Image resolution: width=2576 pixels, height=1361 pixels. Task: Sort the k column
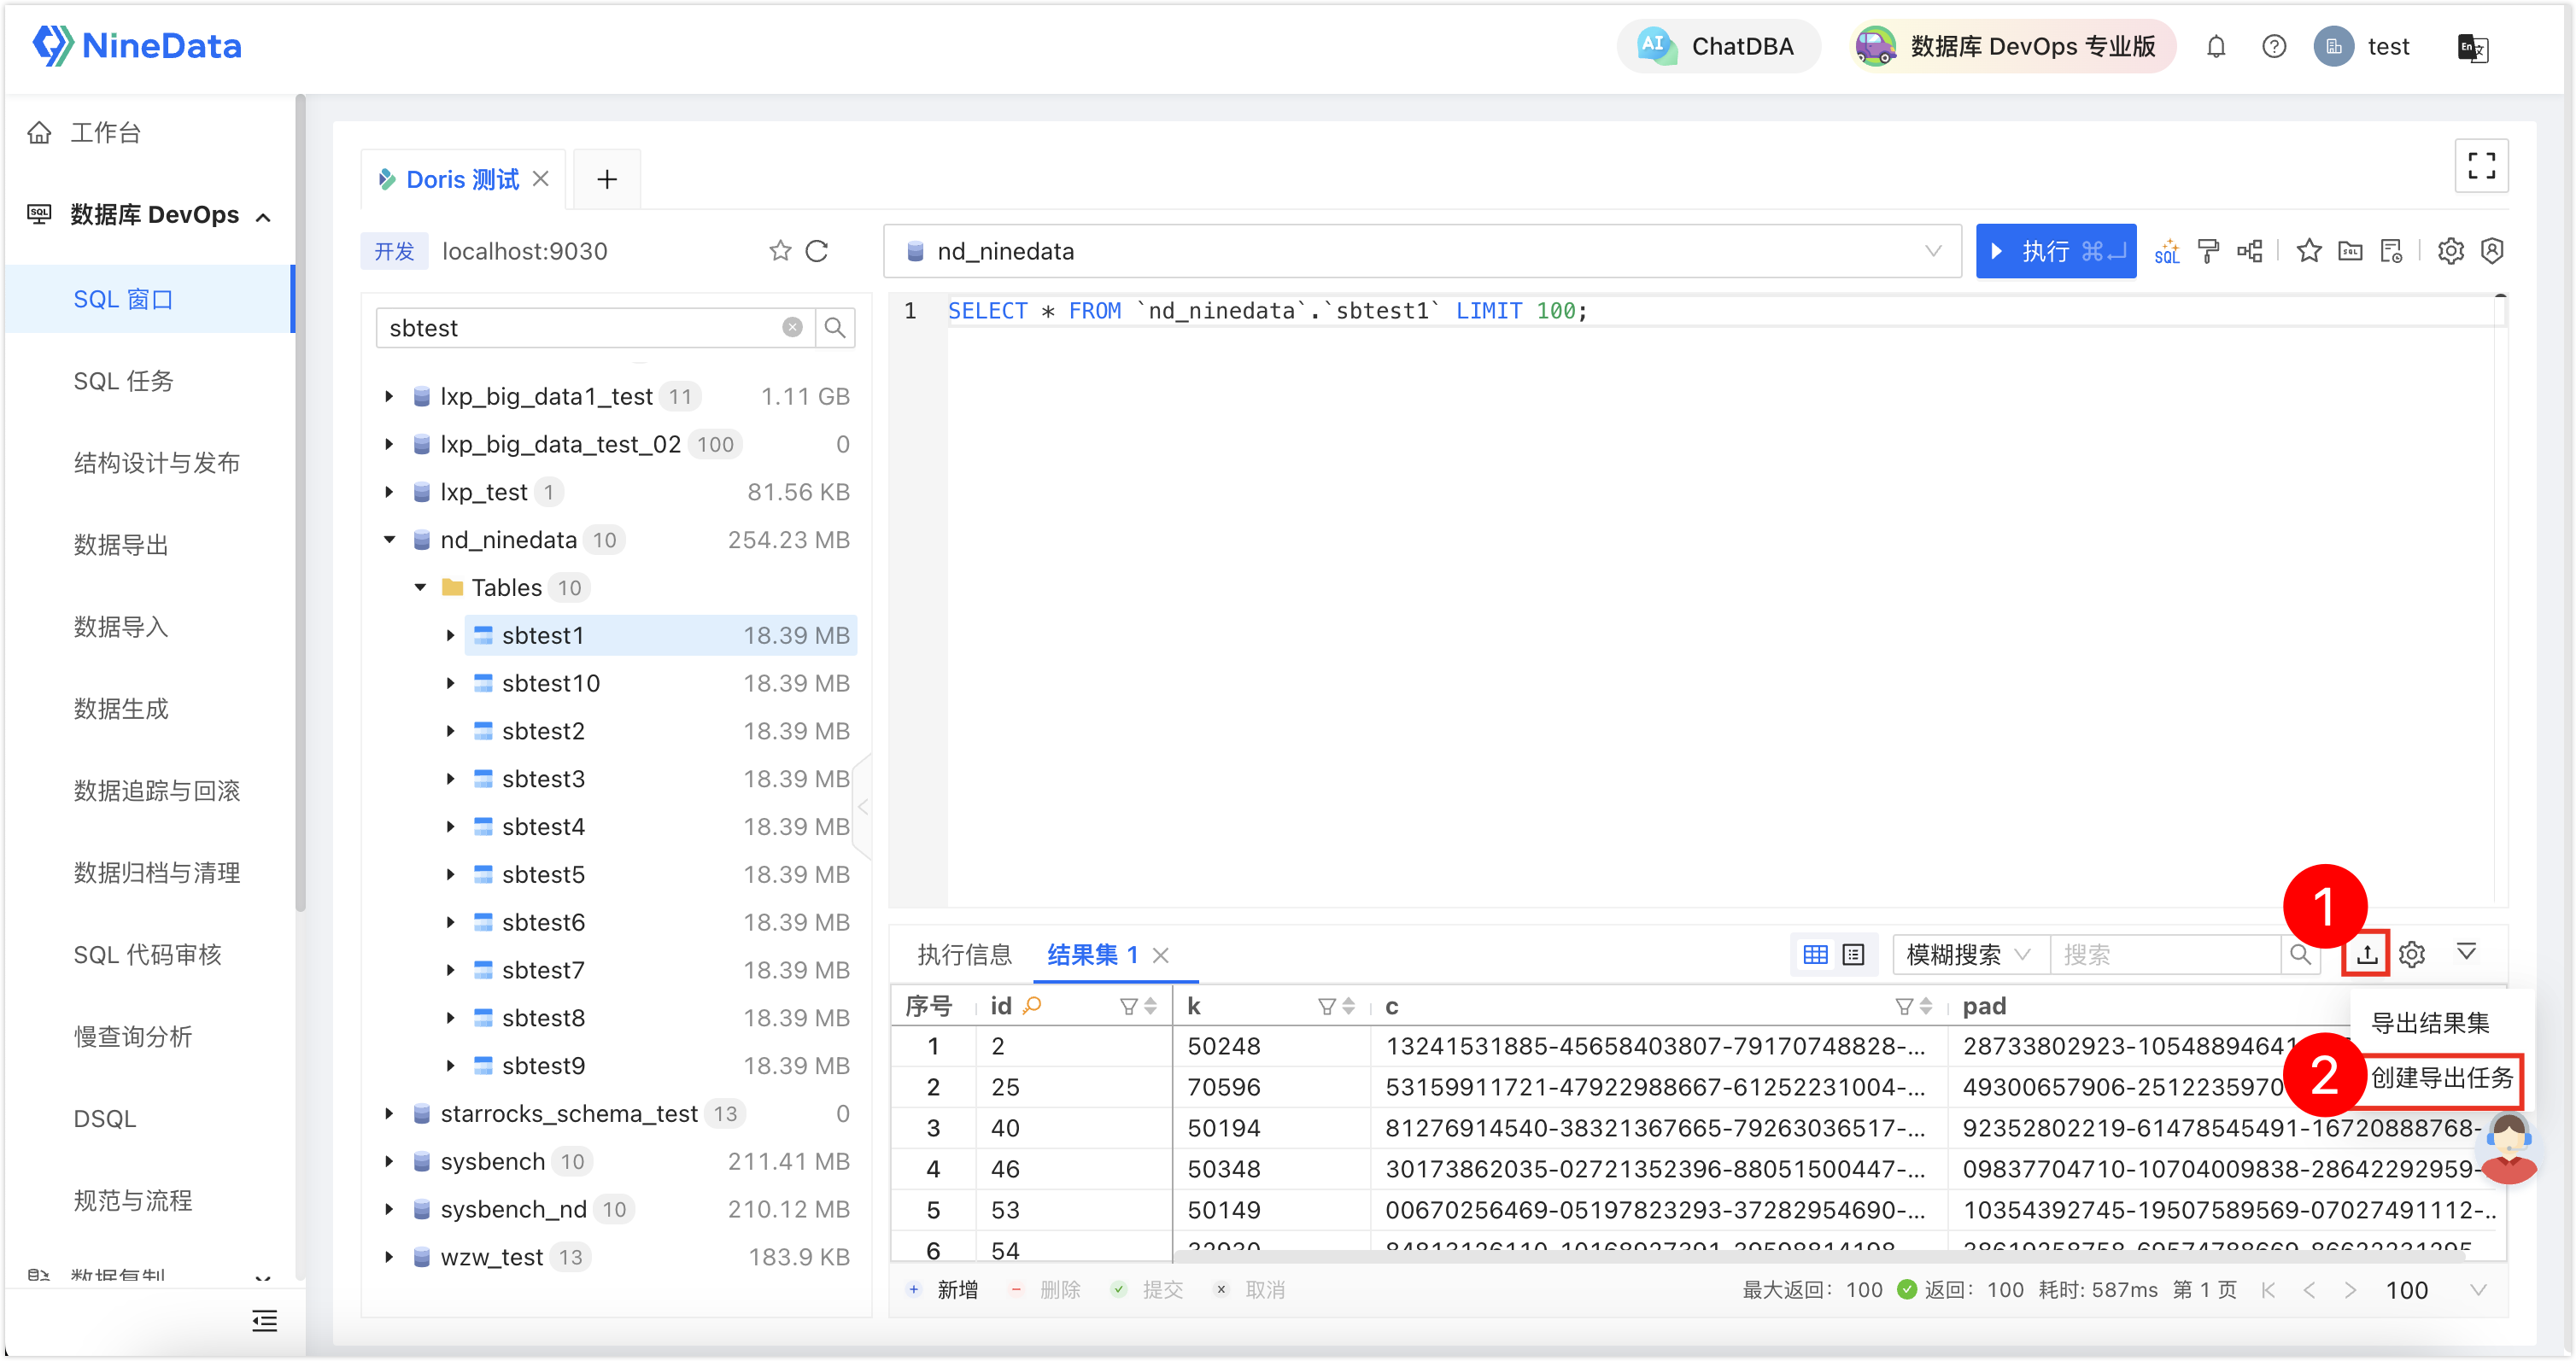point(1349,1007)
